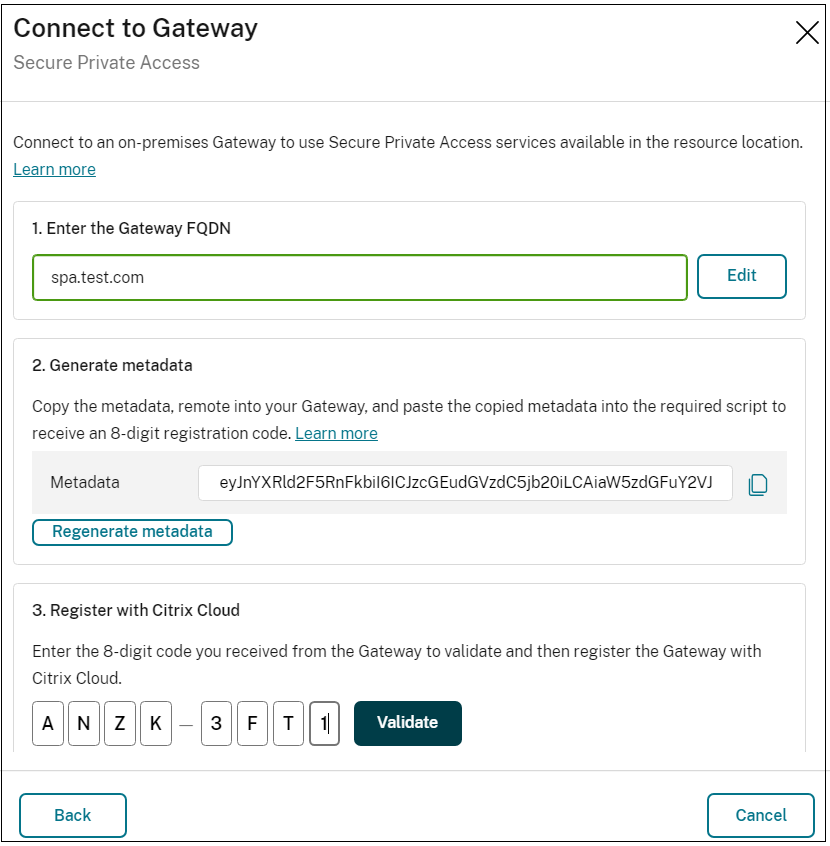Click the code box containing T
The image size is (830, 846).
(x=287, y=723)
